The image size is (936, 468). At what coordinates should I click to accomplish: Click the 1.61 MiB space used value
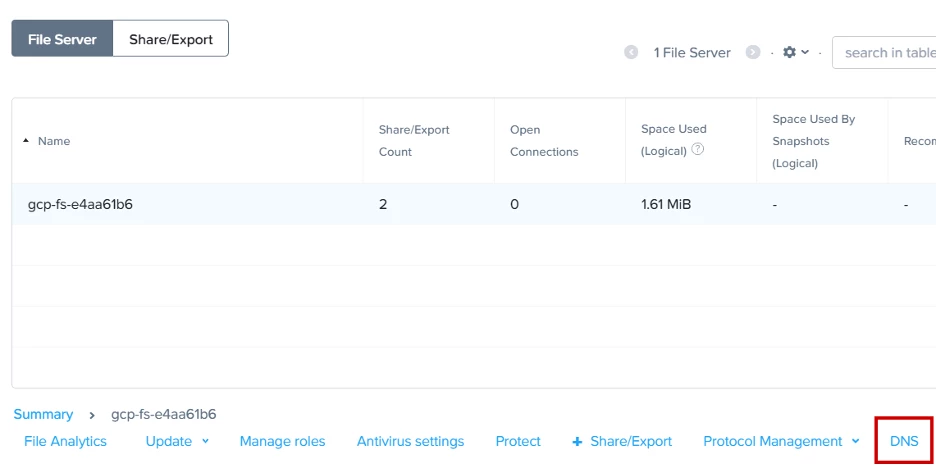(666, 204)
